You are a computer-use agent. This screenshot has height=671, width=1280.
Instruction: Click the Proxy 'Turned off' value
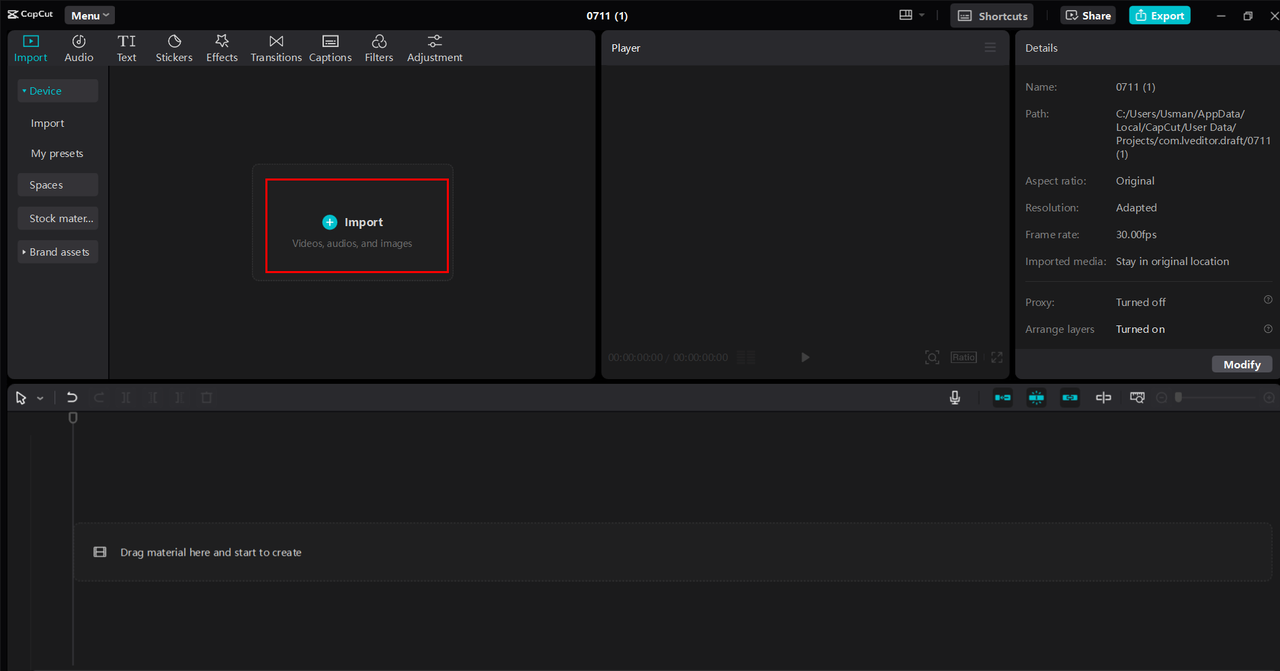pyautogui.click(x=1141, y=302)
